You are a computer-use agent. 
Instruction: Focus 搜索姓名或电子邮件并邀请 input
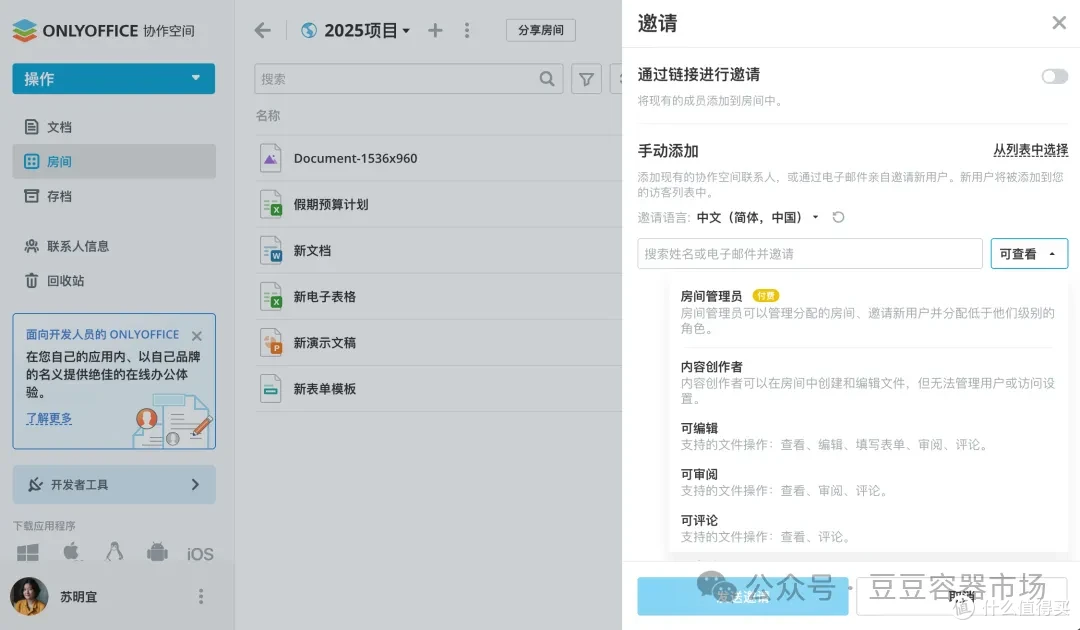tap(810, 253)
